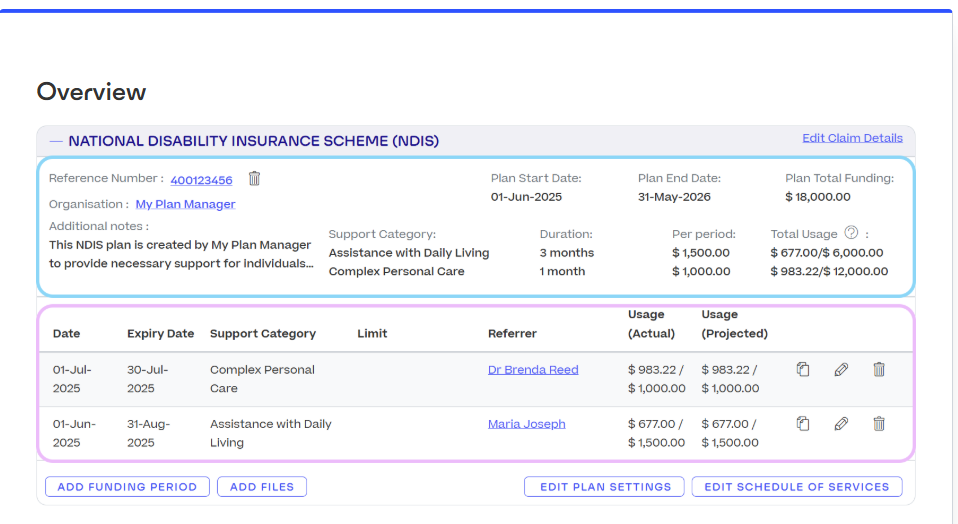Click the Add Funding Period button

point(128,487)
